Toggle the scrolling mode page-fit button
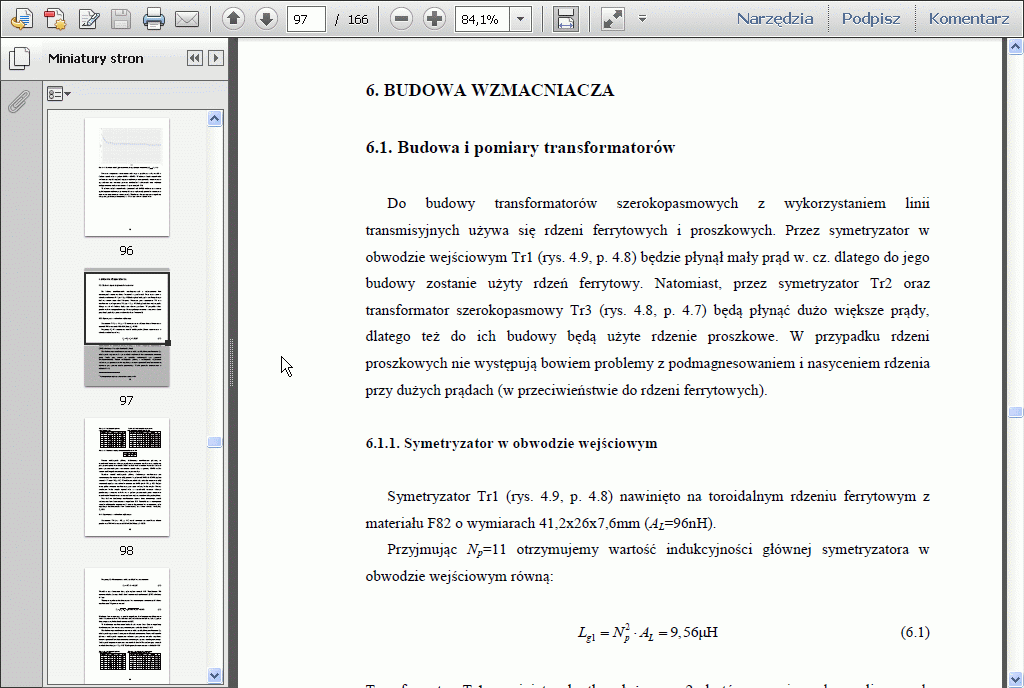This screenshot has width=1024, height=688. (565, 18)
